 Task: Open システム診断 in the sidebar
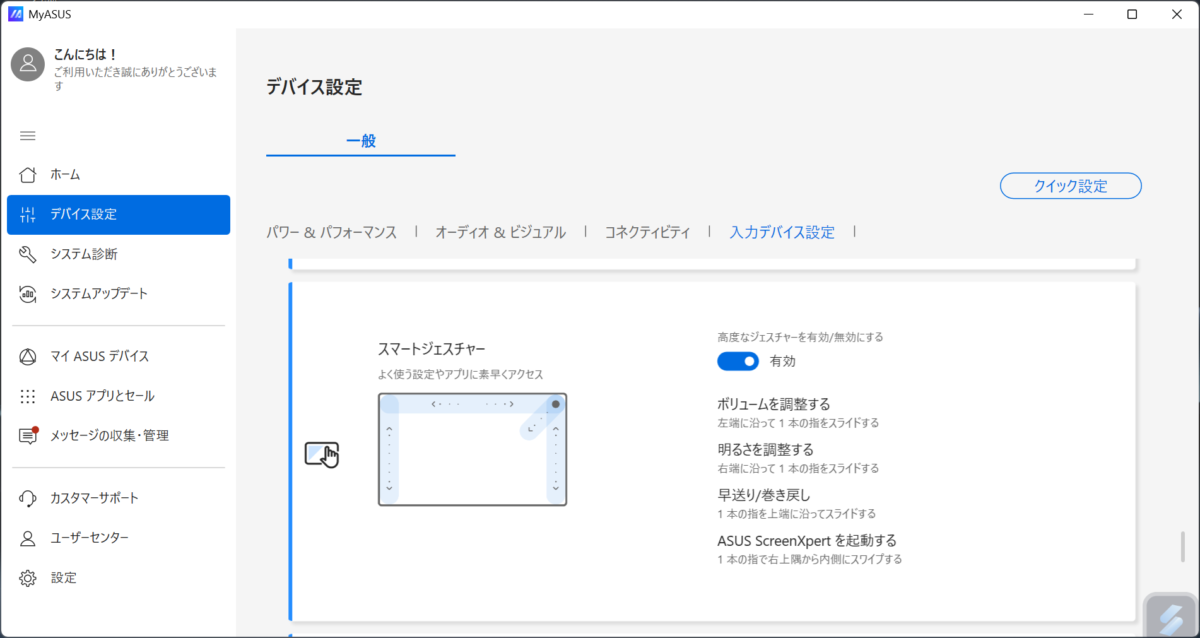pos(118,254)
